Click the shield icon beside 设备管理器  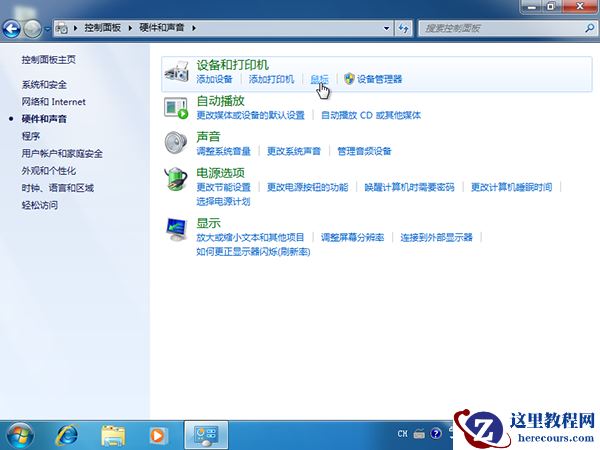pyautogui.click(x=349, y=79)
